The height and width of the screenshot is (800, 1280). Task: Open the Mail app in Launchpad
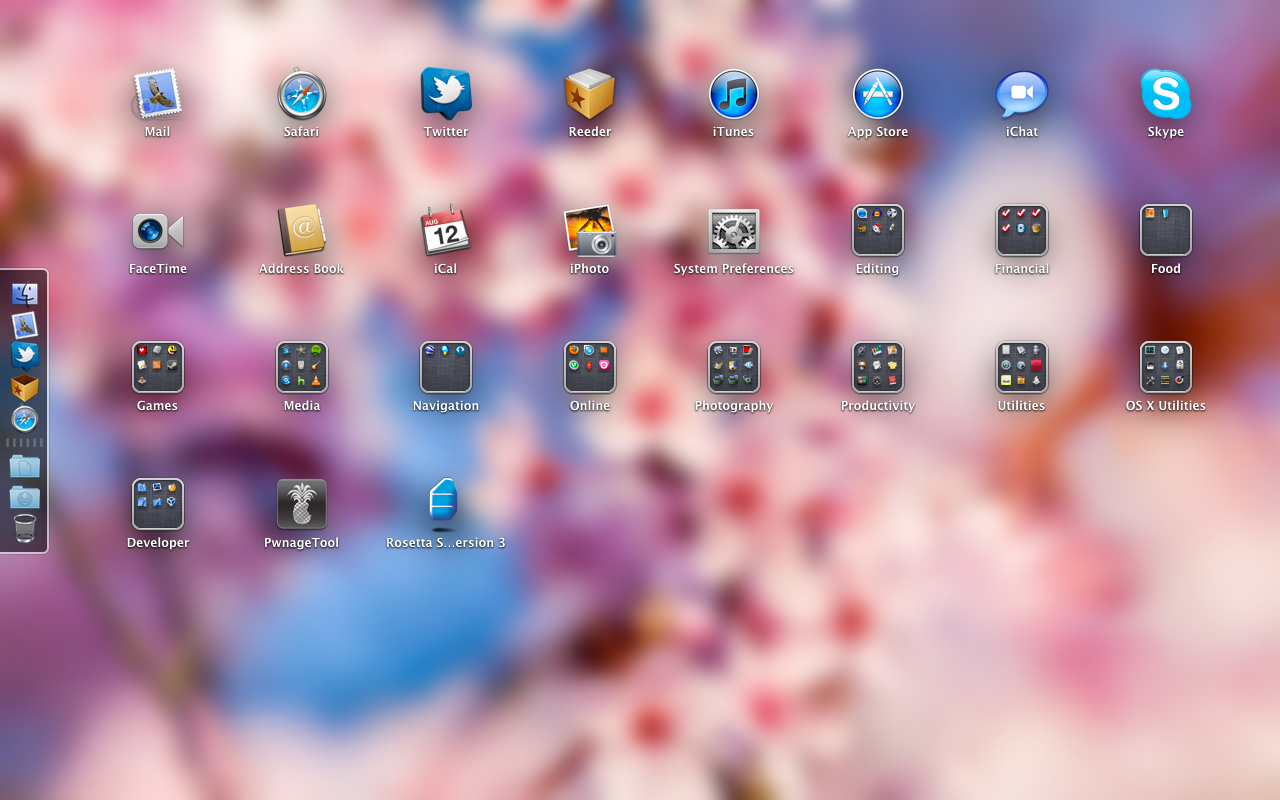click(157, 94)
